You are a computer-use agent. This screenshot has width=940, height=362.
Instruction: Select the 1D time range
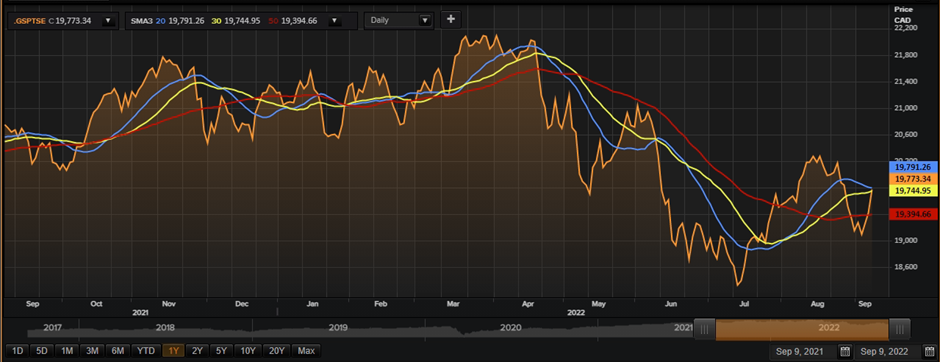[x=17, y=351]
